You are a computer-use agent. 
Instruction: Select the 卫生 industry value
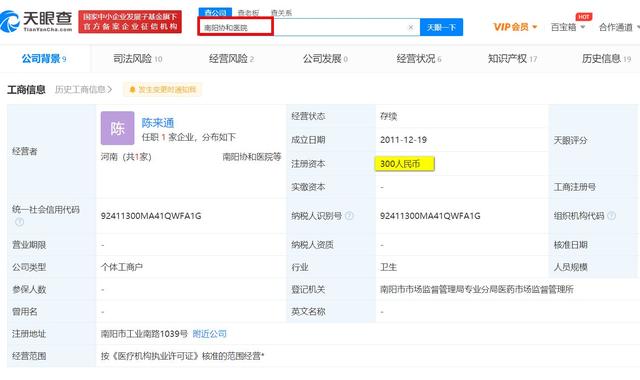(388, 267)
